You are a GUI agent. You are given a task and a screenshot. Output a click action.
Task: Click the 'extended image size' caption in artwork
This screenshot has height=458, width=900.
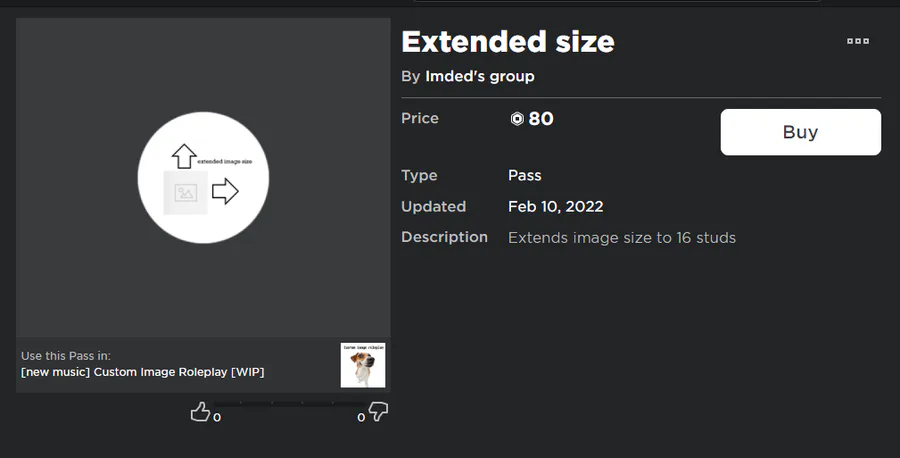(x=224, y=161)
